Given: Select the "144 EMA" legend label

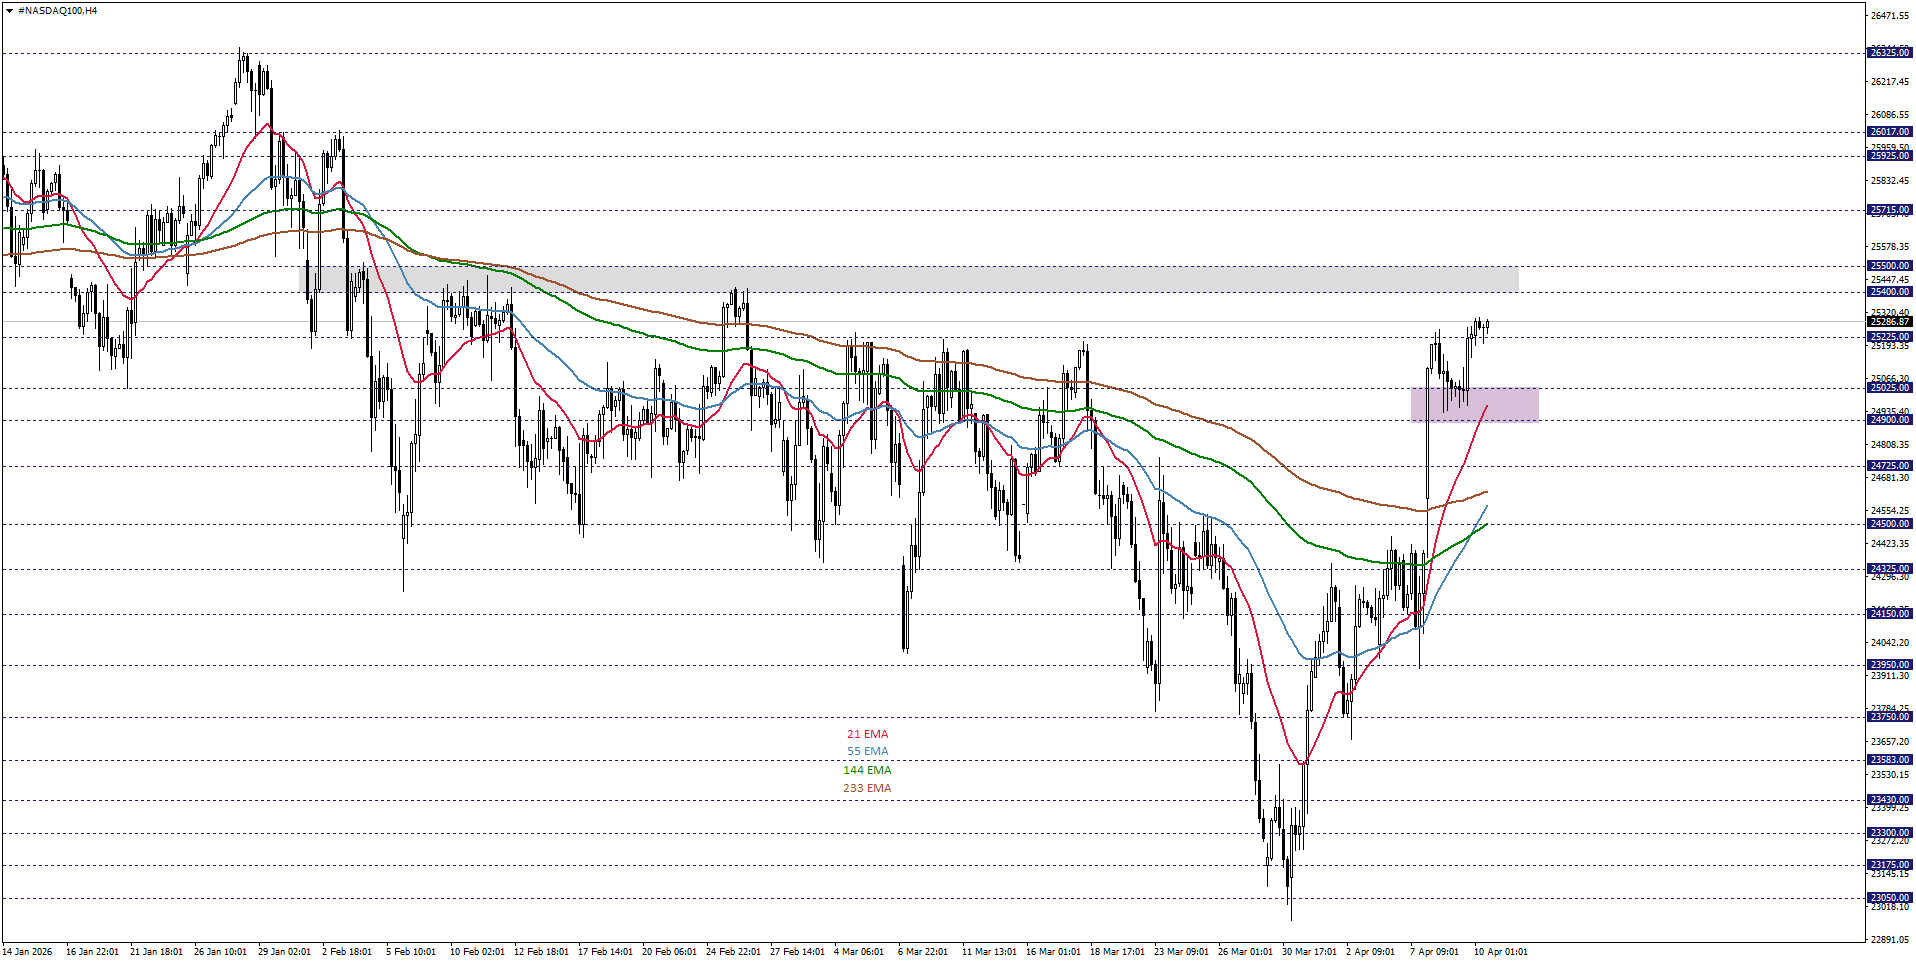Looking at the screenshot, I should click(x=868, y=770).
